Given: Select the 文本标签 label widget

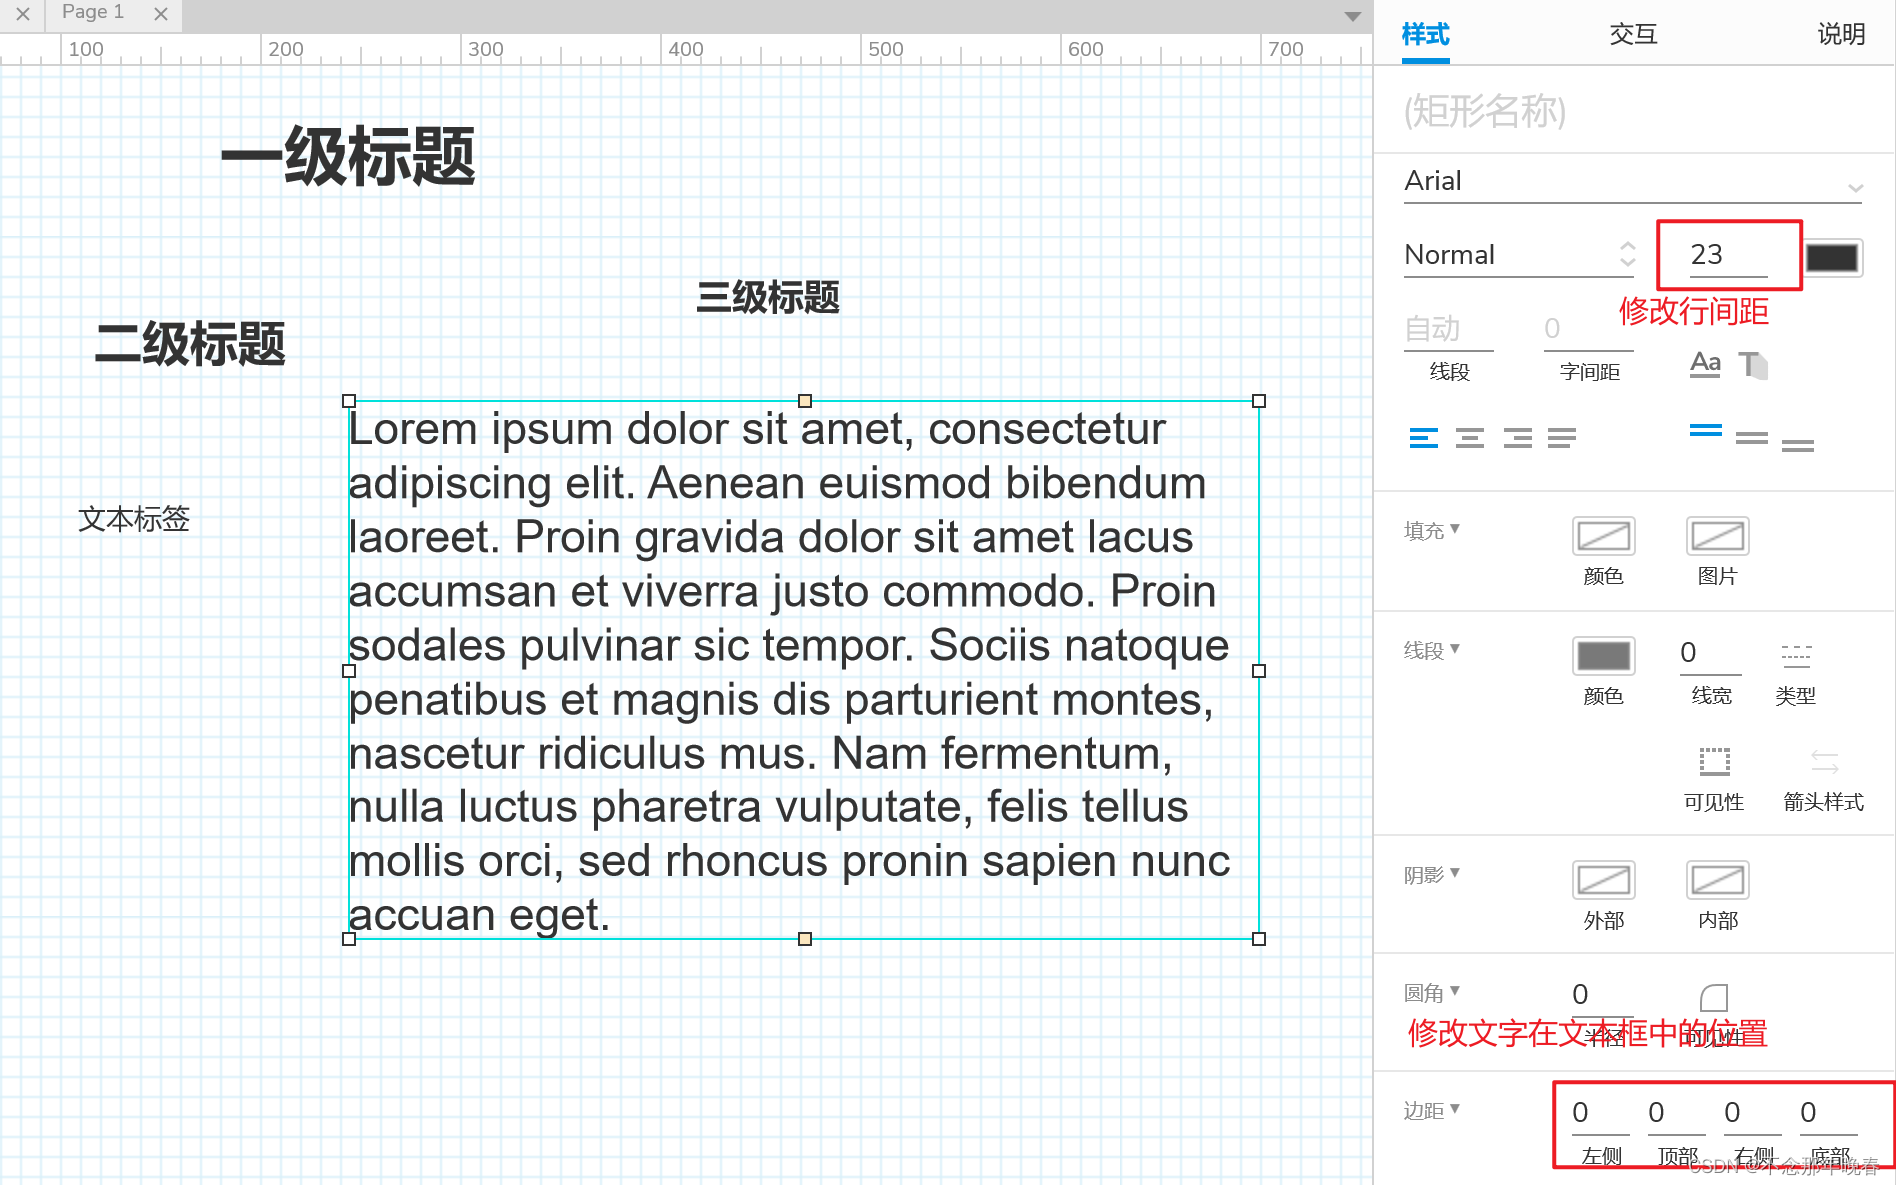Looking at the screenshot, I should [134, 519].
